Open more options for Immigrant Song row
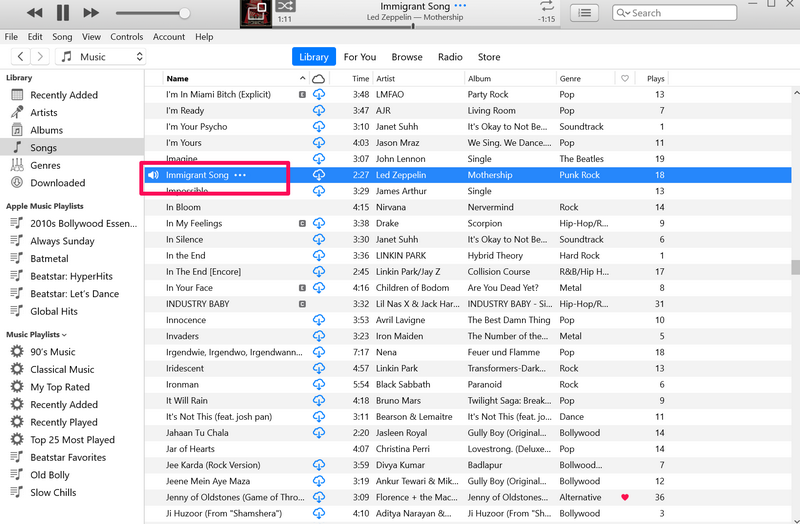 240,175
